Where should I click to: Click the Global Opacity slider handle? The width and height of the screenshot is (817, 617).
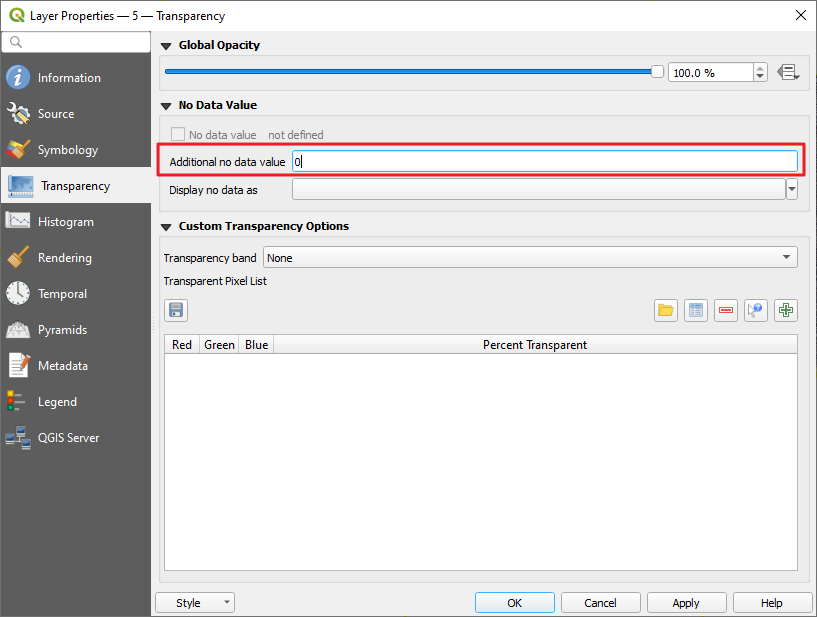pyautogui.click(x=657, y=72)
